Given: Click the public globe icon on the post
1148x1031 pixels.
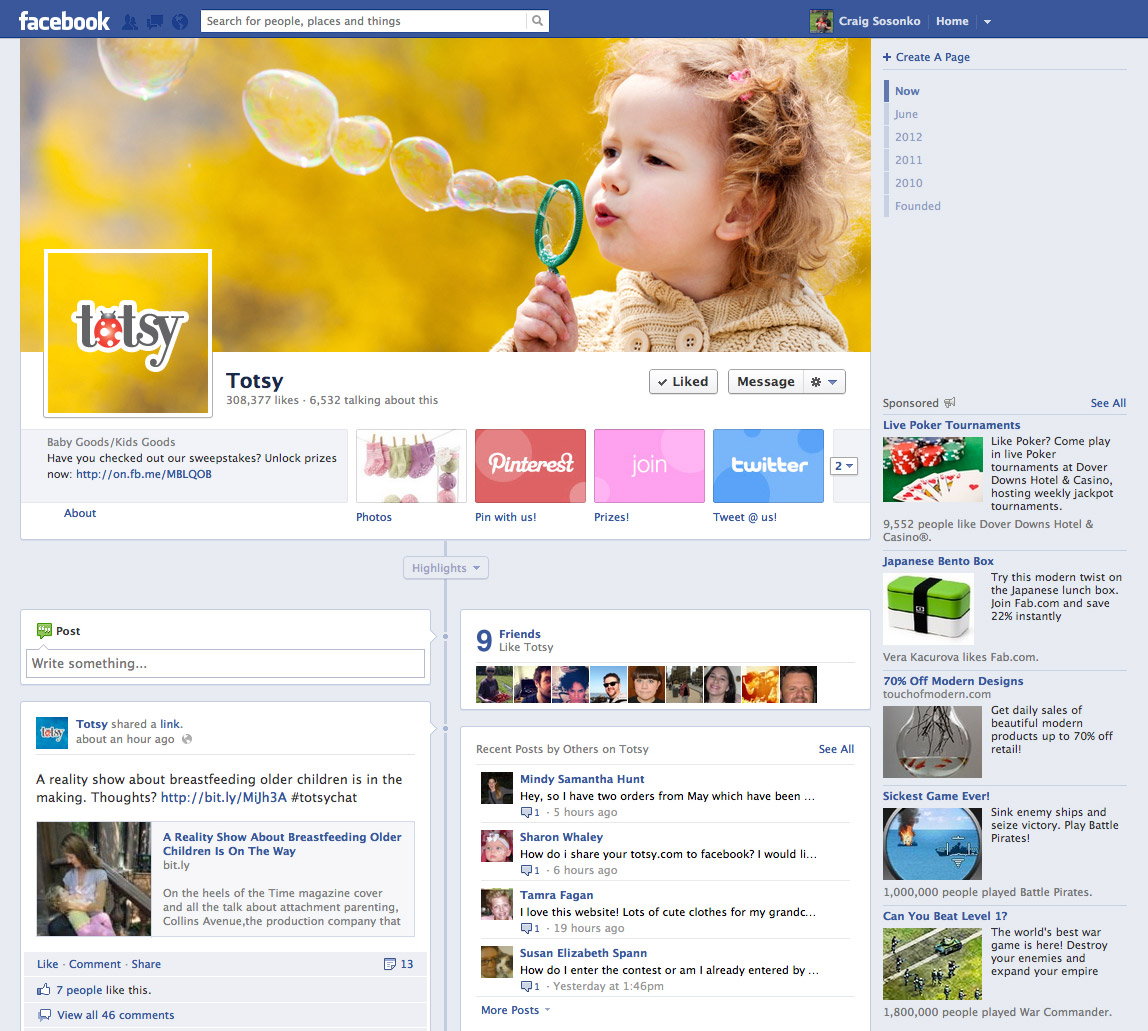Looking at the screenshot, I should click(x=187, y=740).
